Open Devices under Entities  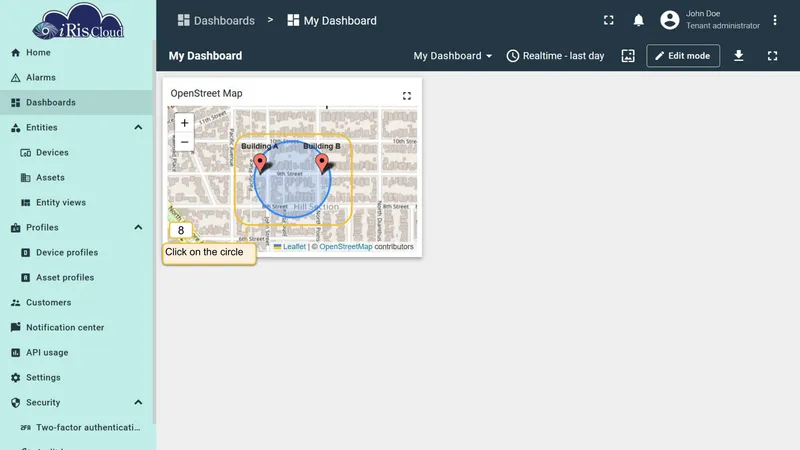coord(77,153)
